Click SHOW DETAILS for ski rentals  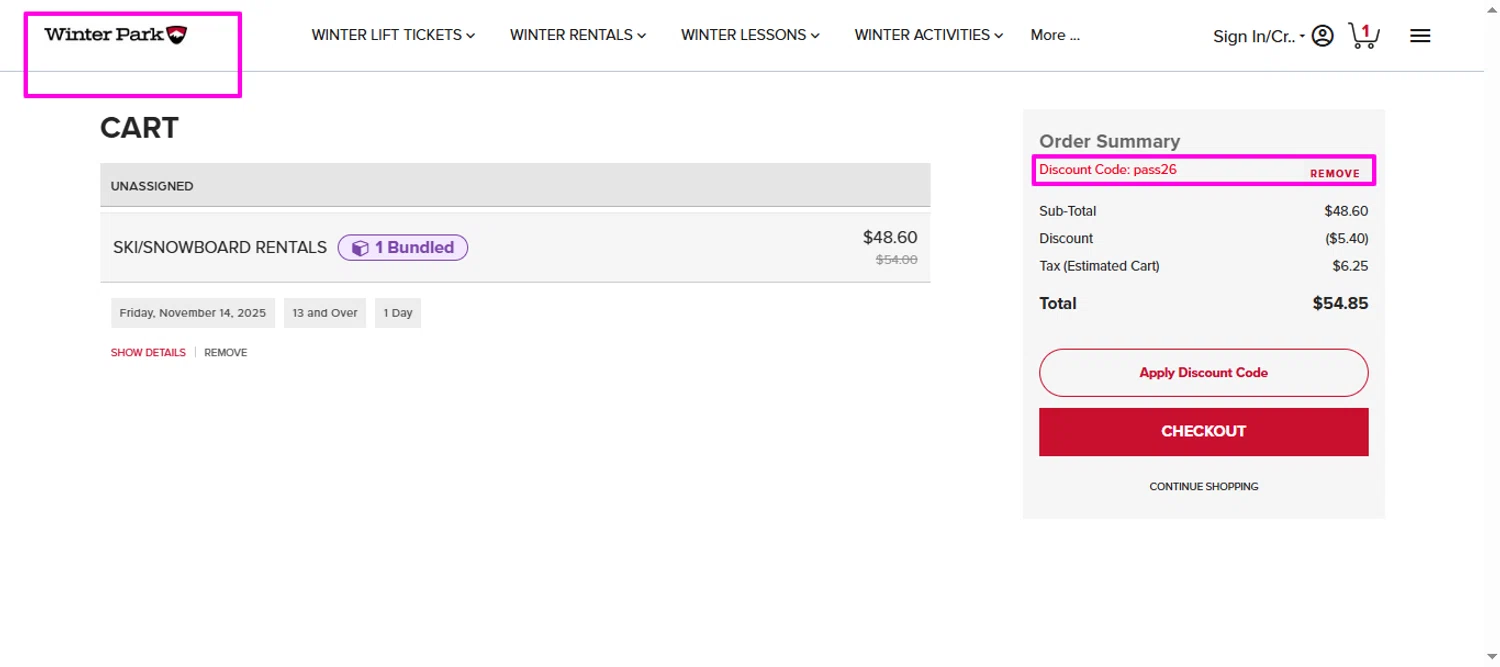click(x=148, y=353)
